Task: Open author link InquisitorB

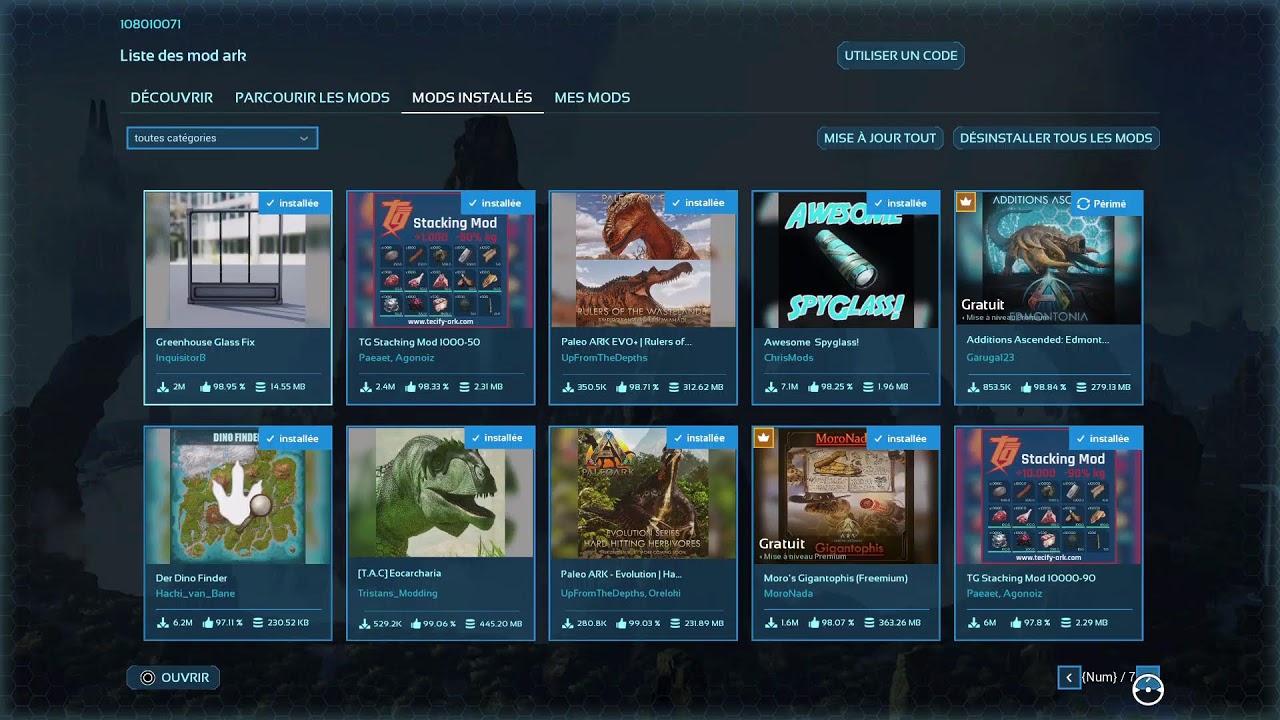Action: click(181, 358)
